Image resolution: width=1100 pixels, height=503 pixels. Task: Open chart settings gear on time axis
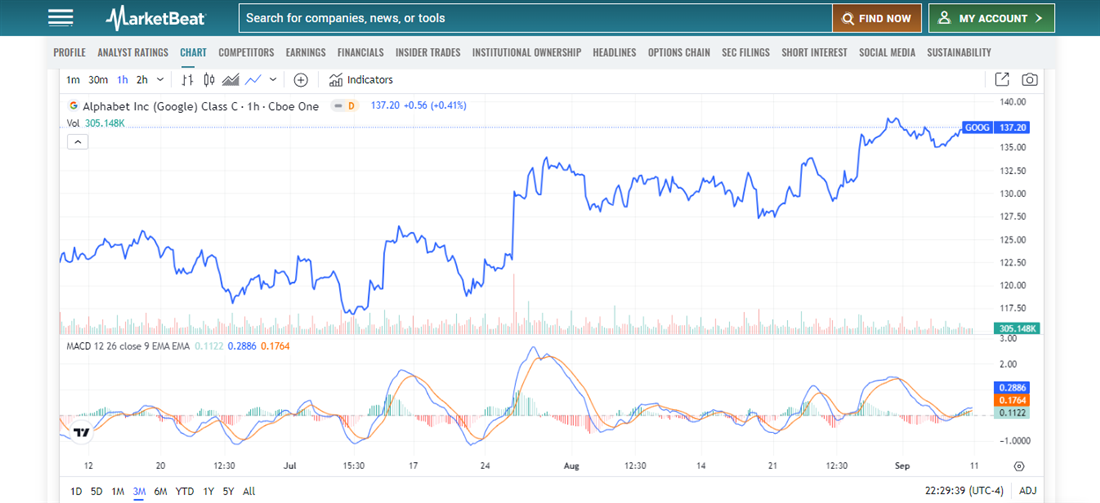tap(1019, 466)
